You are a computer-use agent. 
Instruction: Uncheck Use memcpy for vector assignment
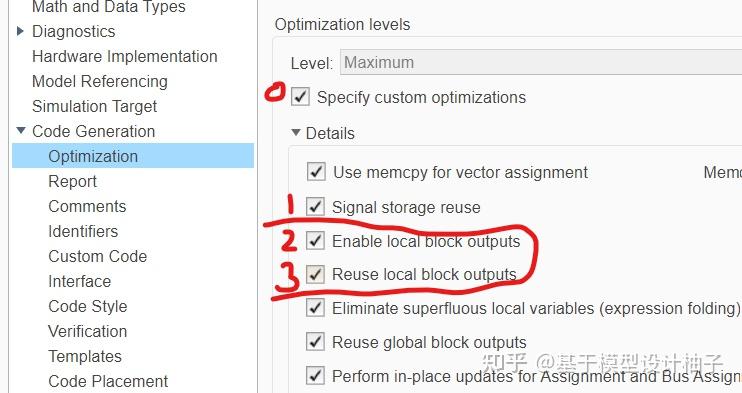pyautogui.click(x=316, y=172)
